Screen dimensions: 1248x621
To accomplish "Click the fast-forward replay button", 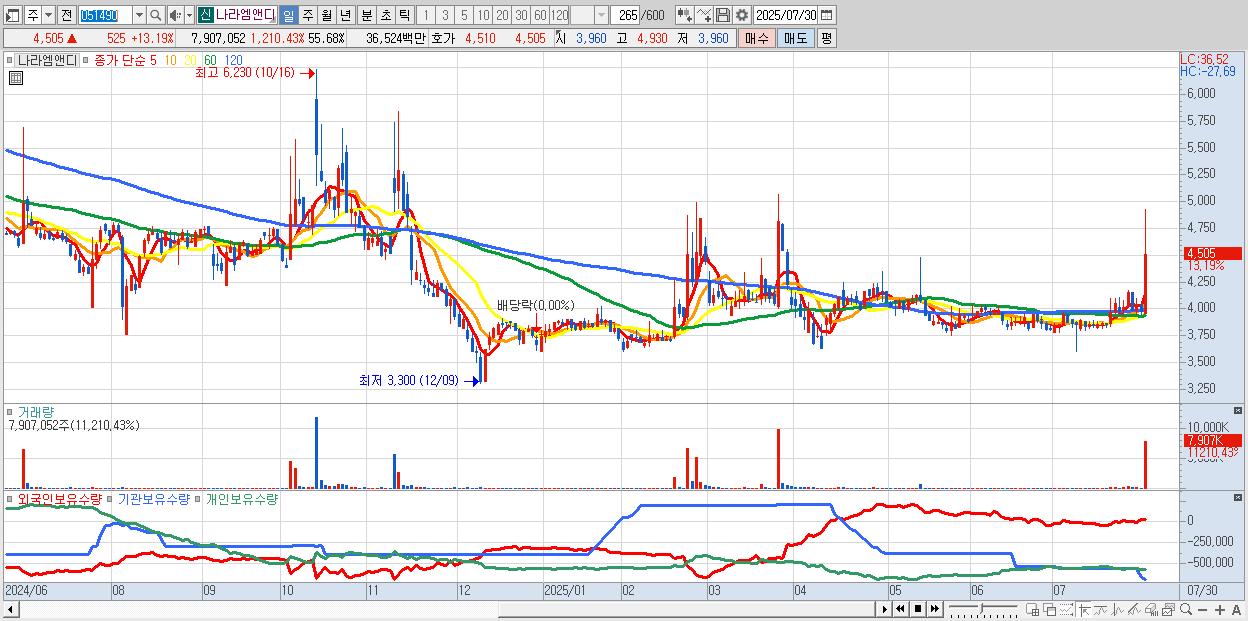I will [934, 609].
